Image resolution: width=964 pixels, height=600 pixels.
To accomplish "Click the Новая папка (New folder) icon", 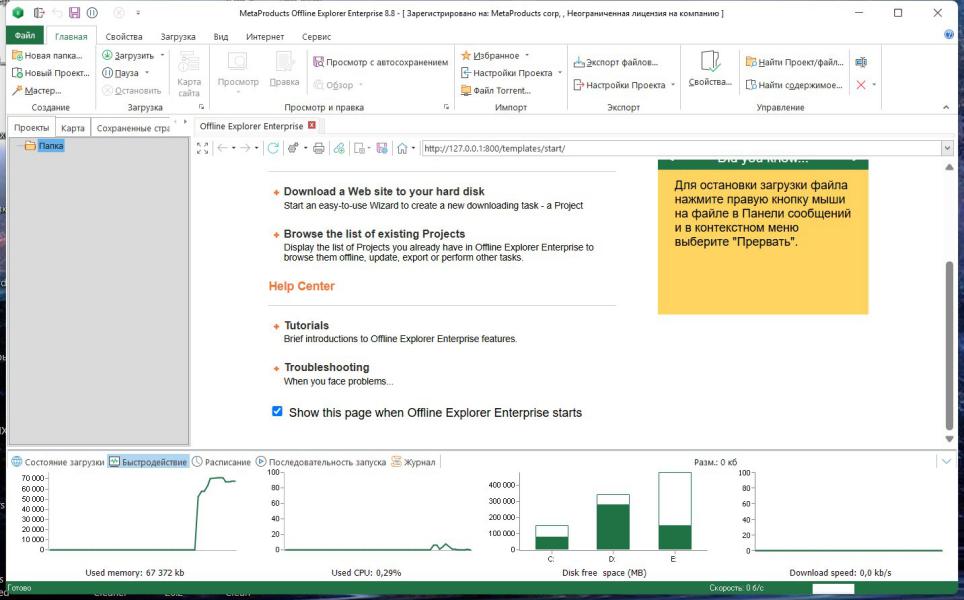I will pos(17,56).
